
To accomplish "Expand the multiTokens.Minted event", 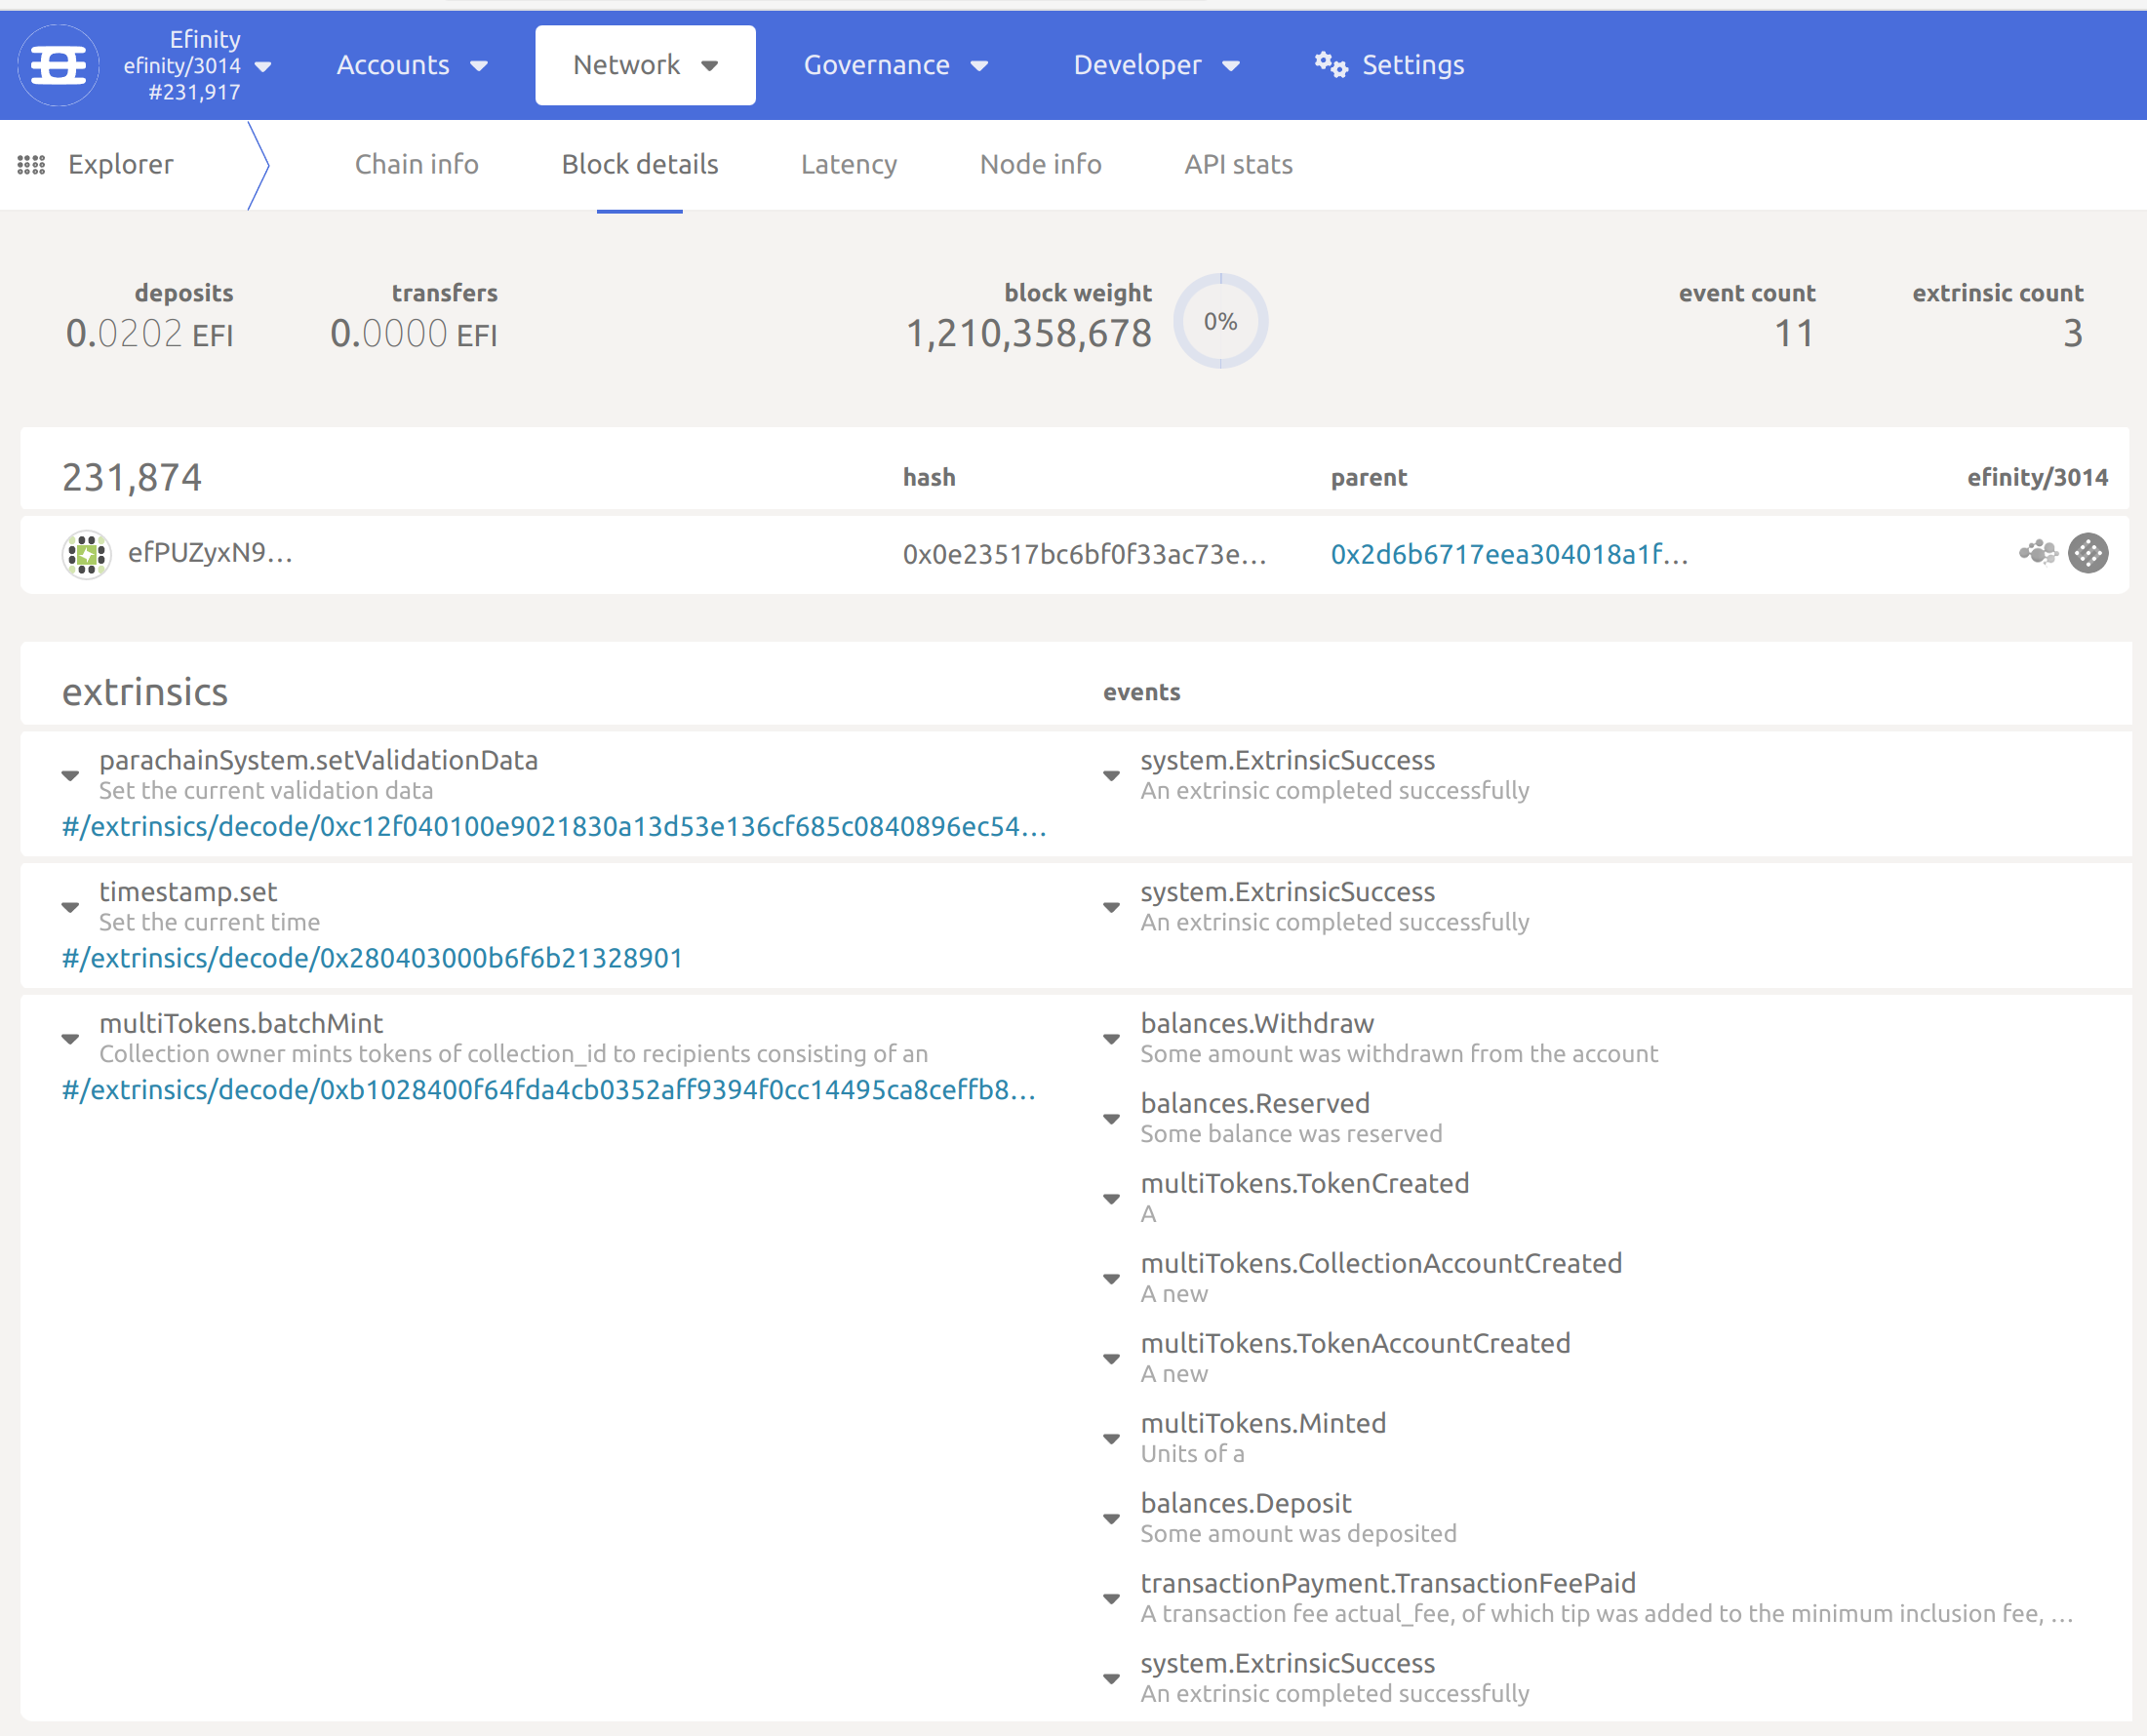I will (x=1111, y=1440).
